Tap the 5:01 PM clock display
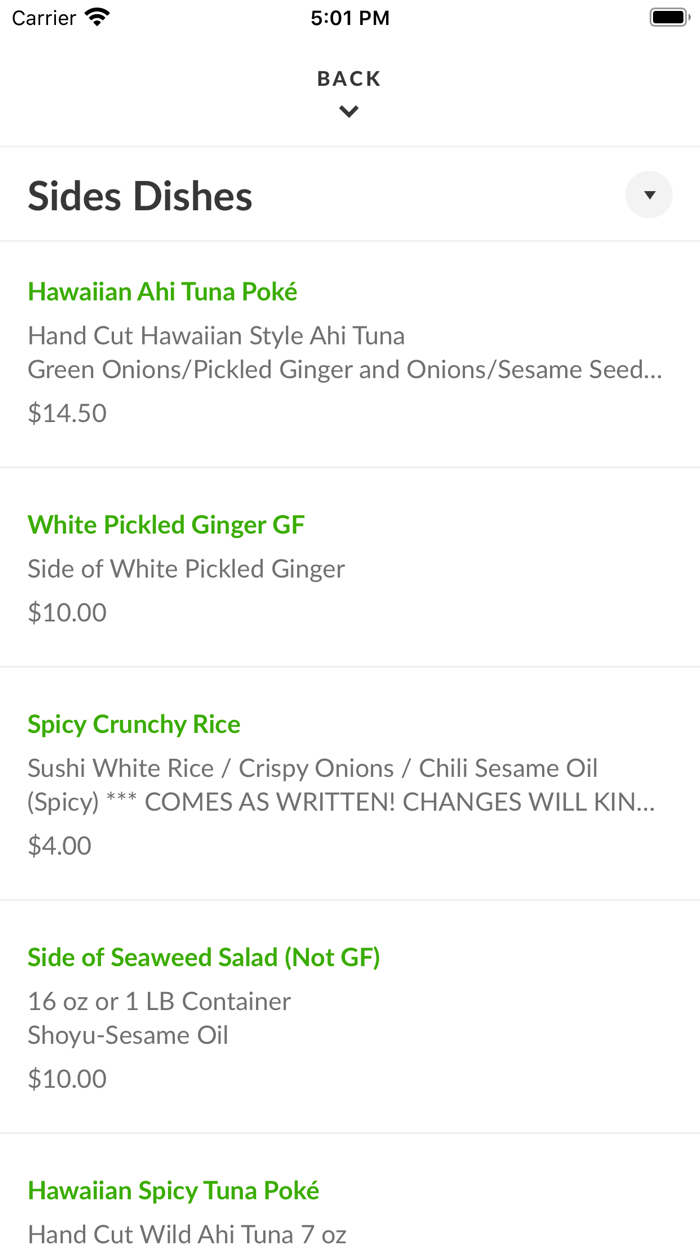Viewport: 700px width, 1244px height. pos(348,16)
